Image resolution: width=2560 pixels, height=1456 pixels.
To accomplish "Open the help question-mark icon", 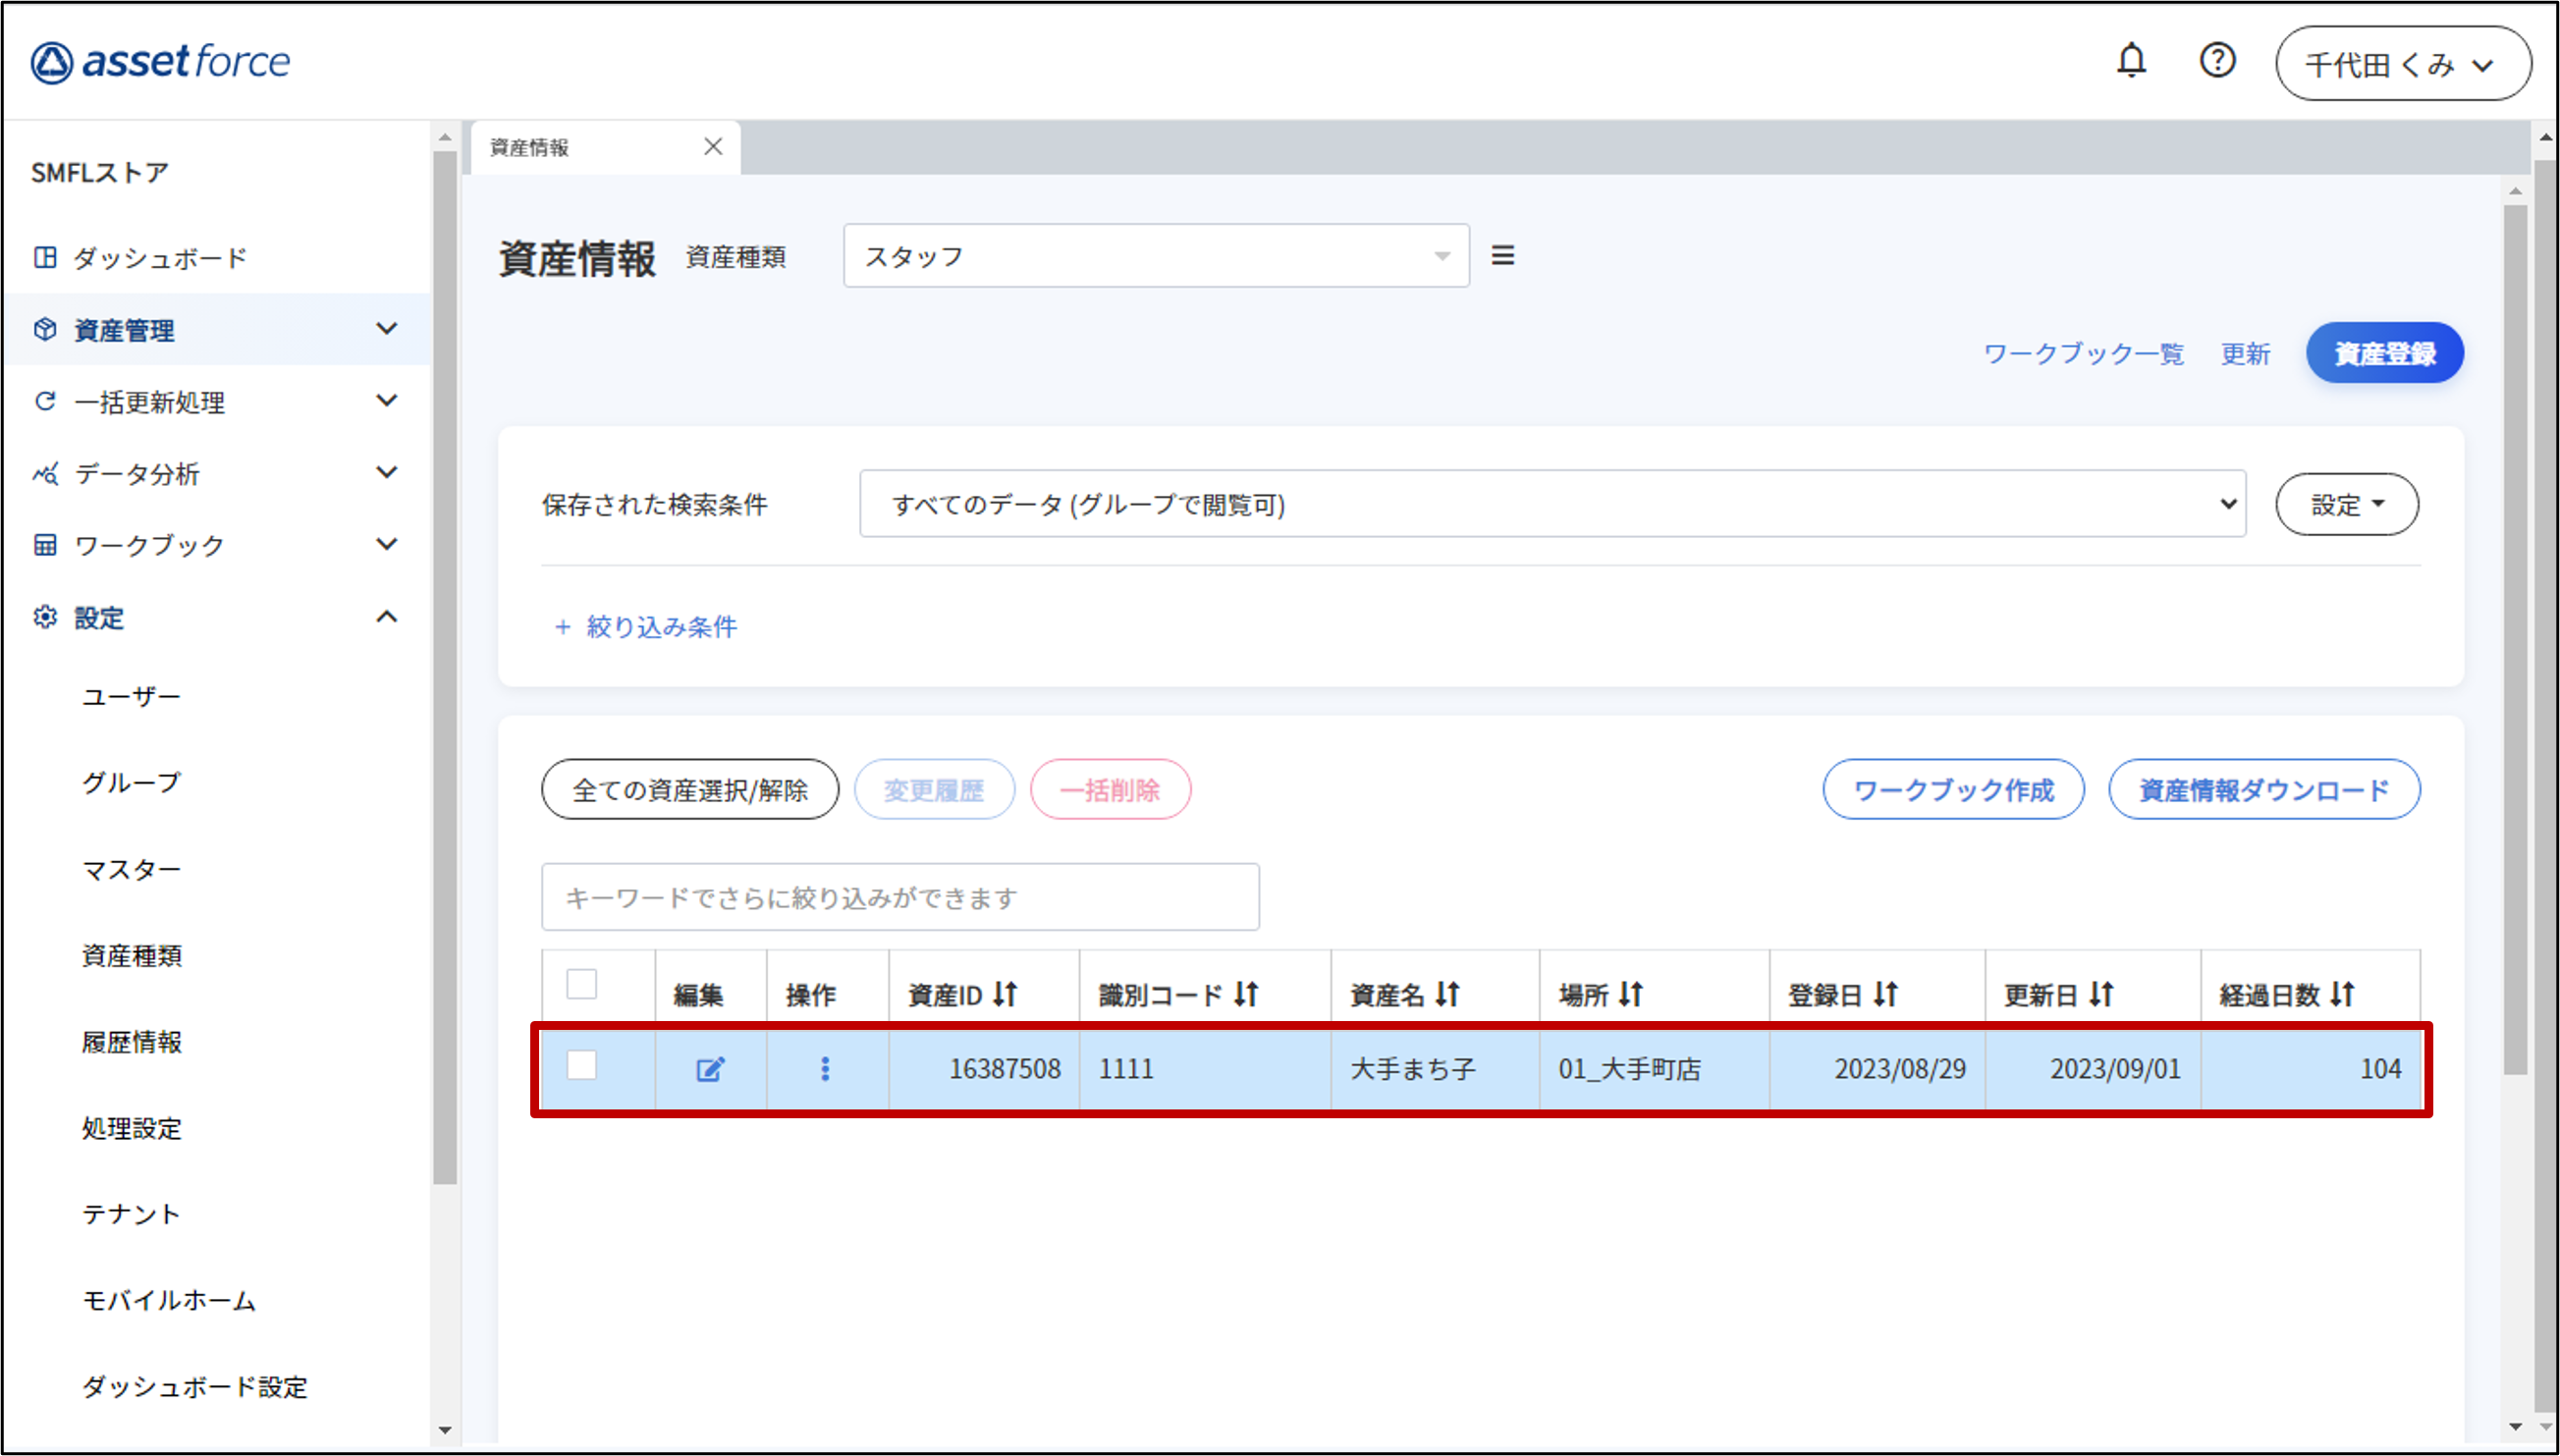I will coord(2218,62).
